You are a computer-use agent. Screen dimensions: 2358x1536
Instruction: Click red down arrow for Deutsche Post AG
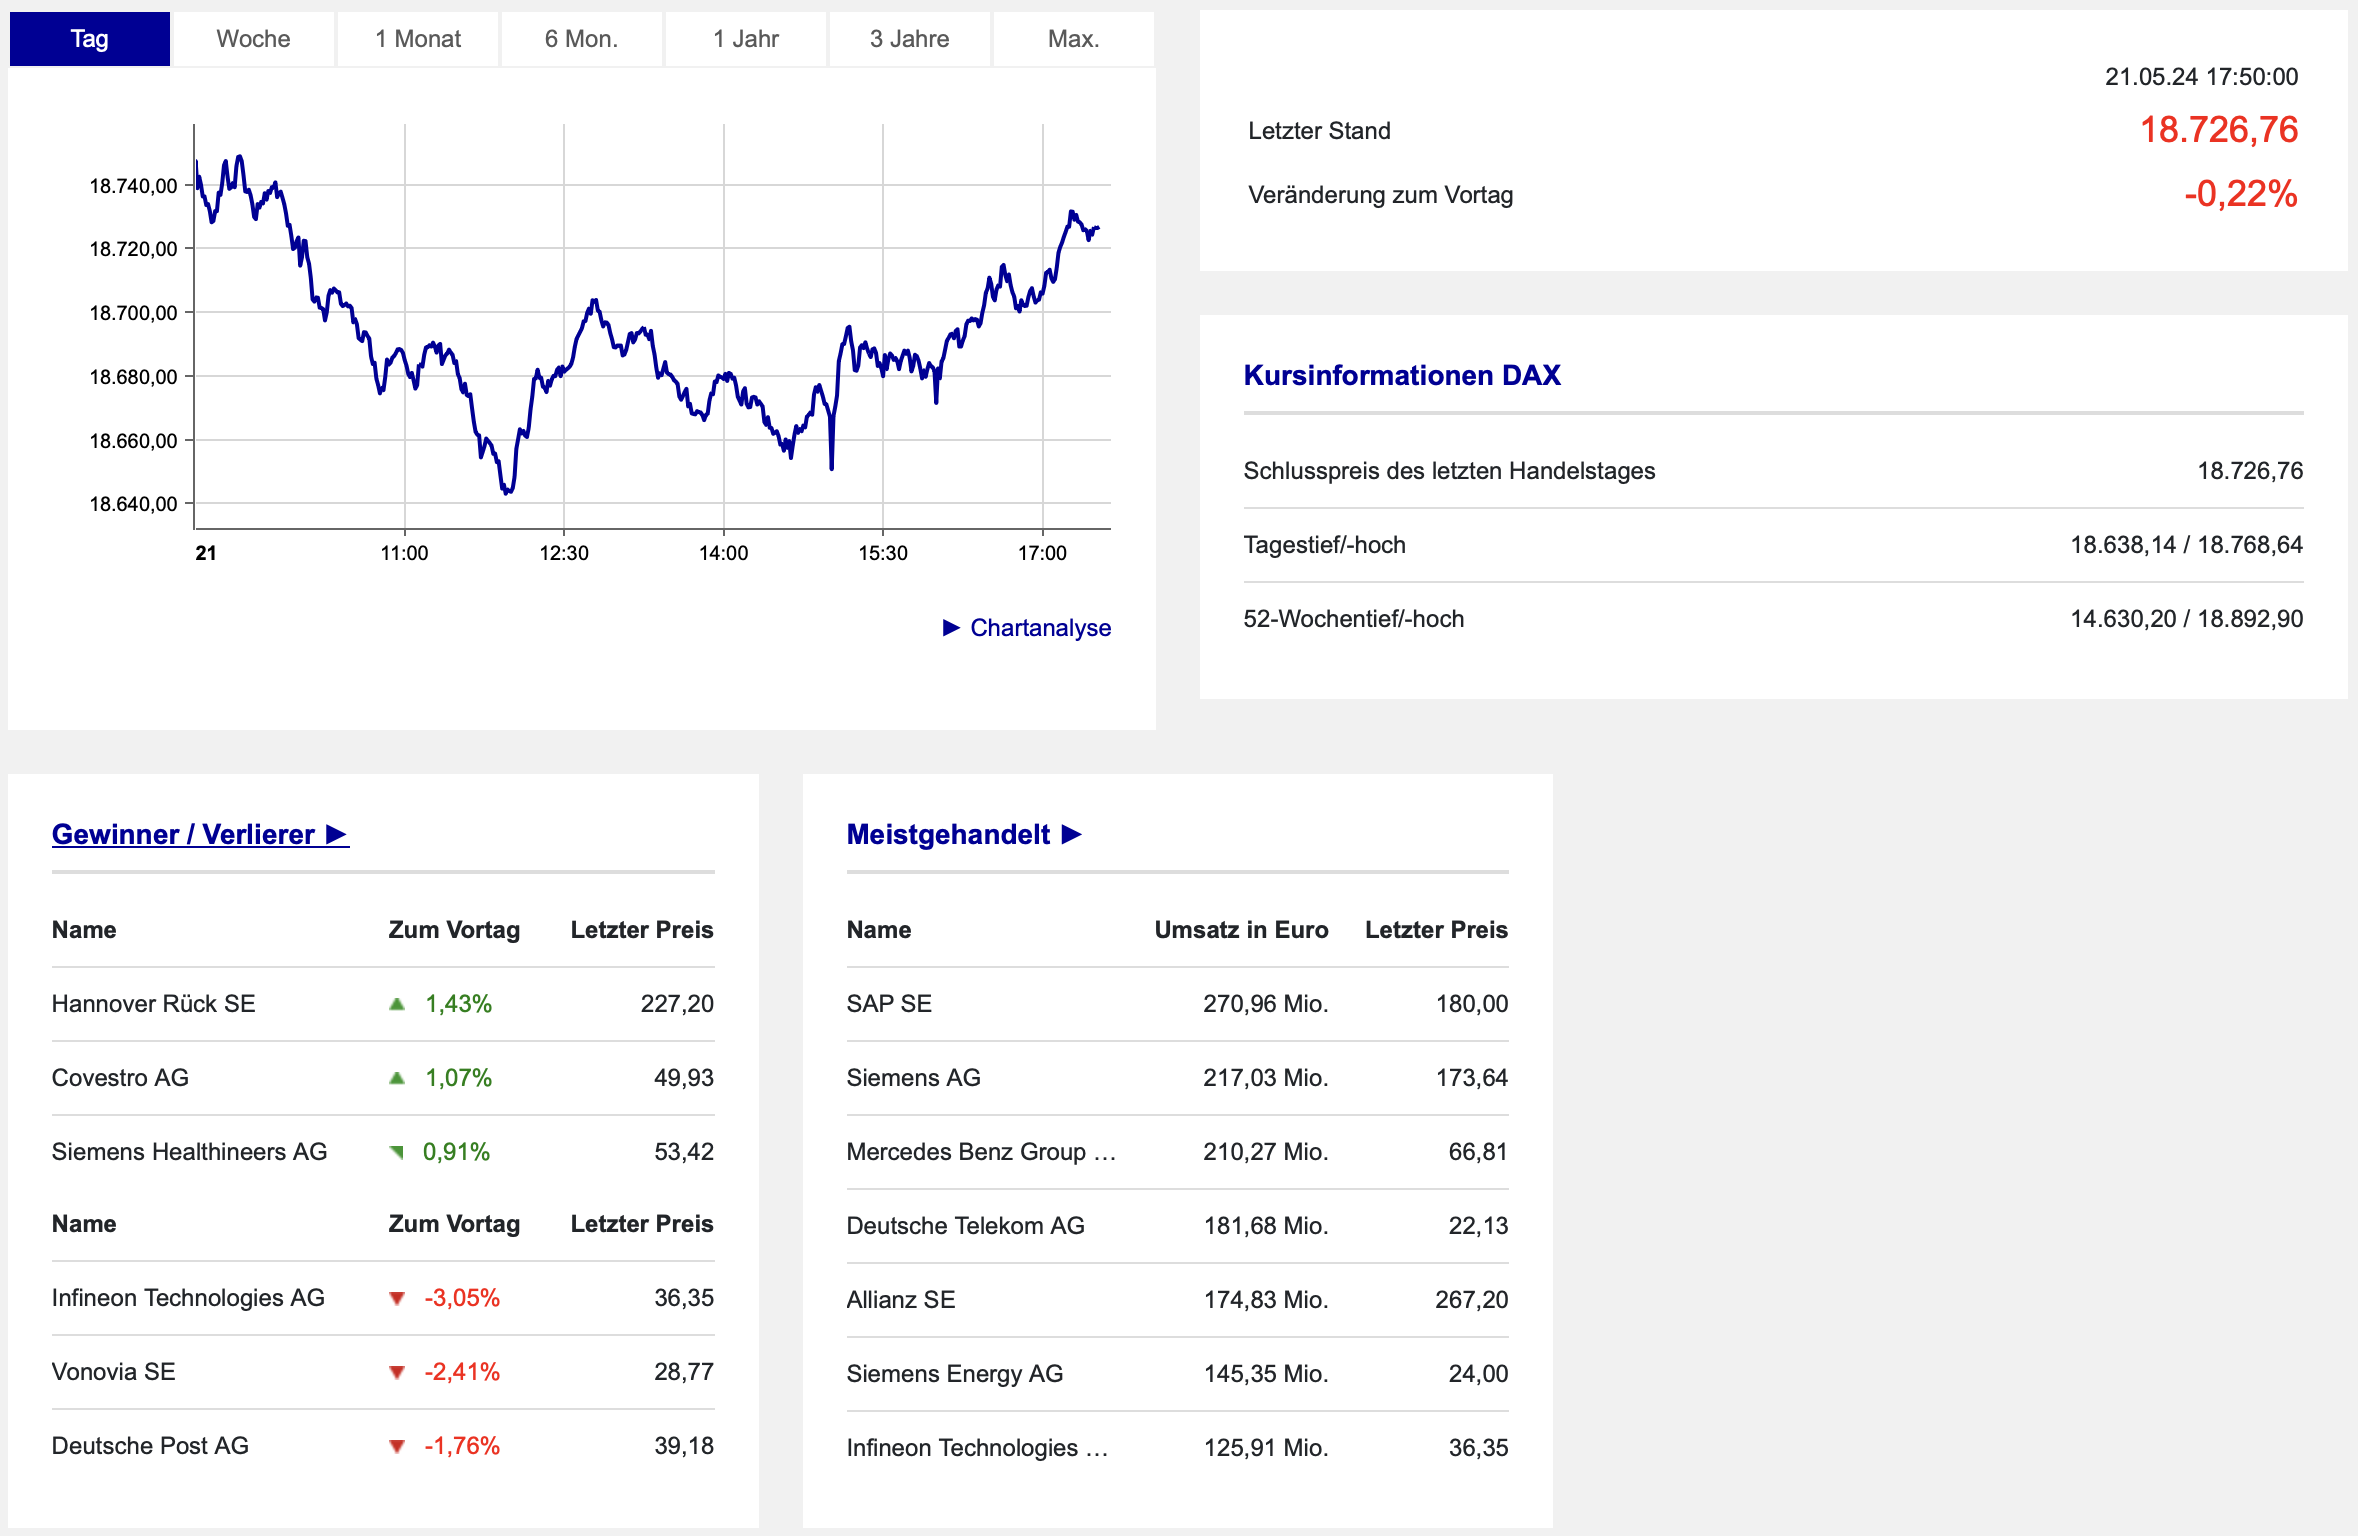(x=397, y=1446)
